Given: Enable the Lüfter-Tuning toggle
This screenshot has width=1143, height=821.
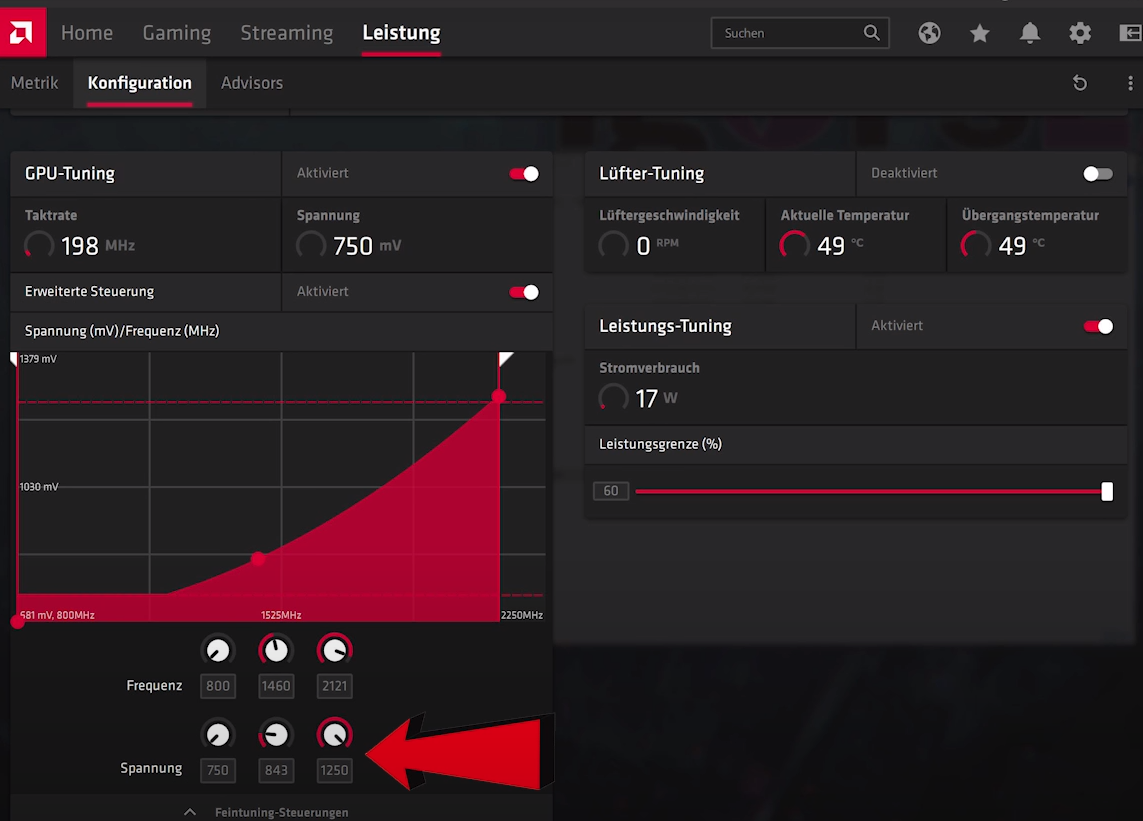Looking at the screenshot, I should click(x=1097, y=174).
